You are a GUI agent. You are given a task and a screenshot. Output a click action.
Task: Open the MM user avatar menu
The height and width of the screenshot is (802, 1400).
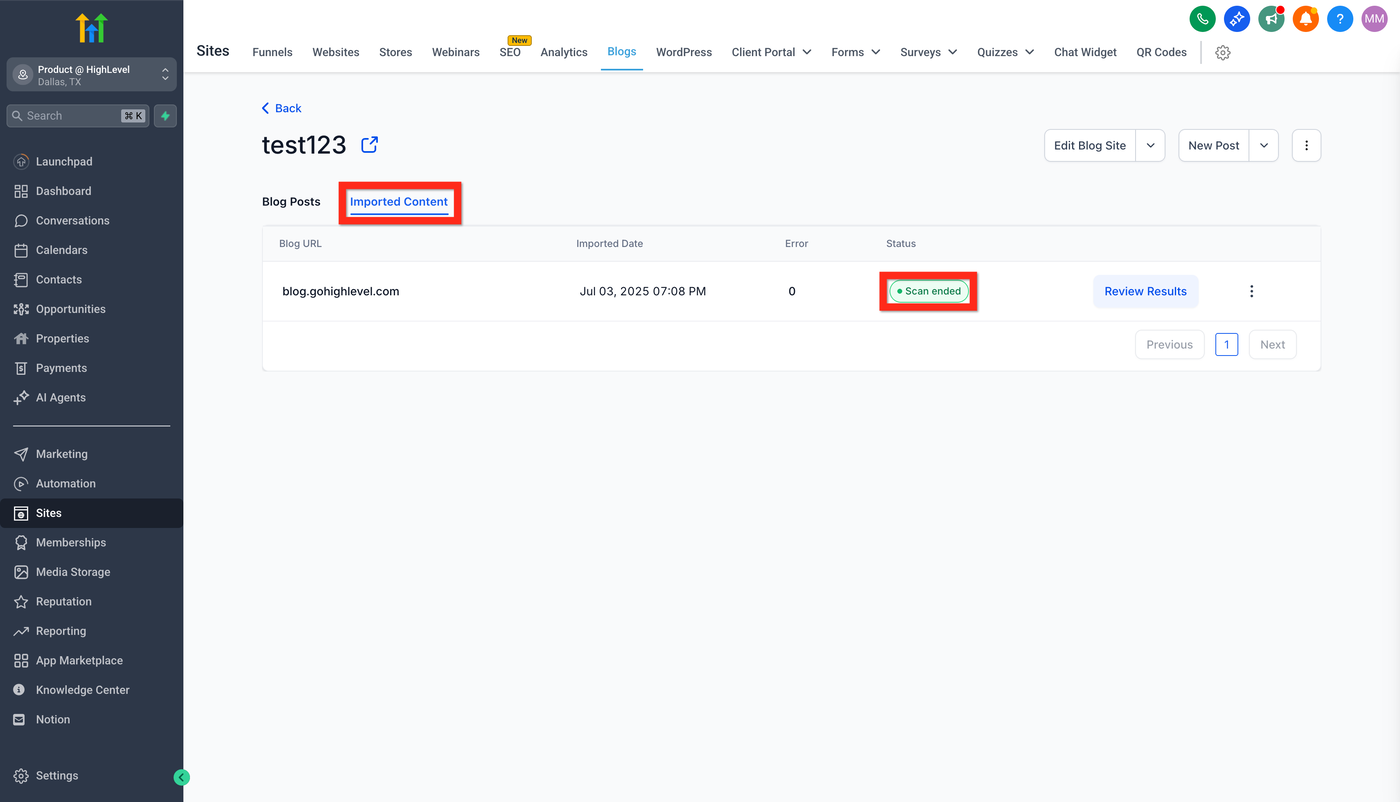[x=1375, y=18]
